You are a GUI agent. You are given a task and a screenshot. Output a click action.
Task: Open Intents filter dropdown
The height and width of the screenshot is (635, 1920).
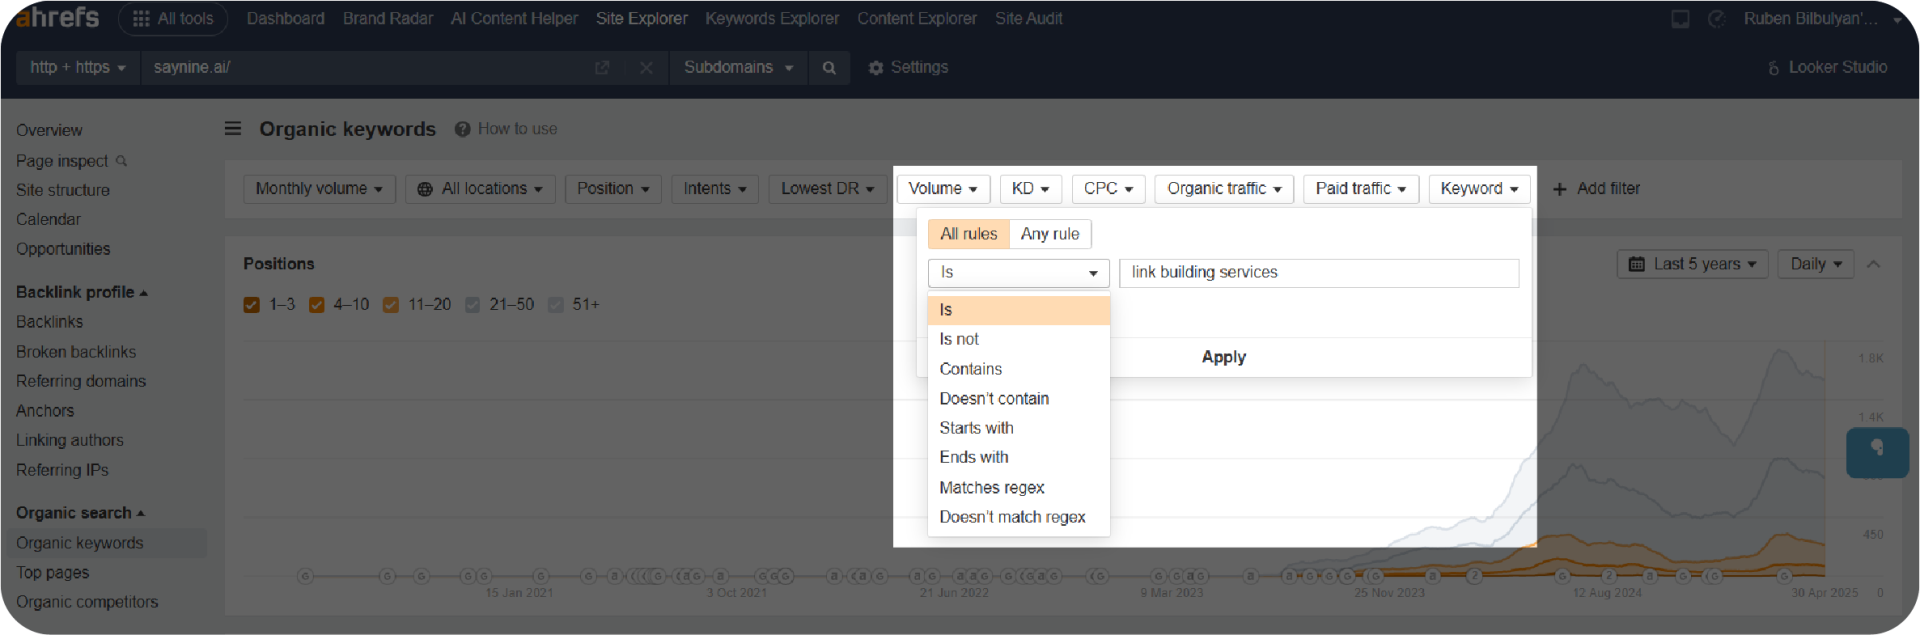(x=715, y=189)
